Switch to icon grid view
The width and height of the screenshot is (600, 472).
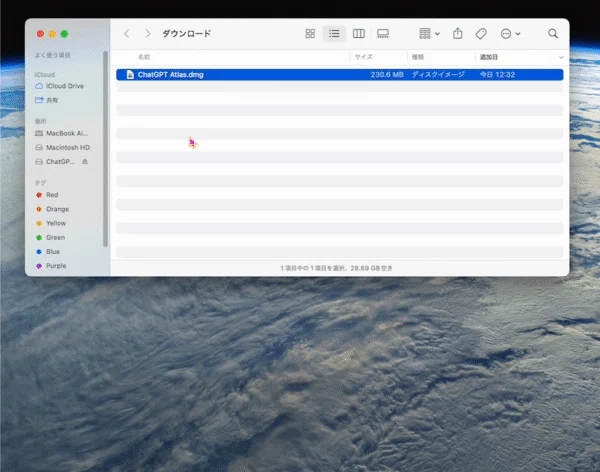[310, 34]
